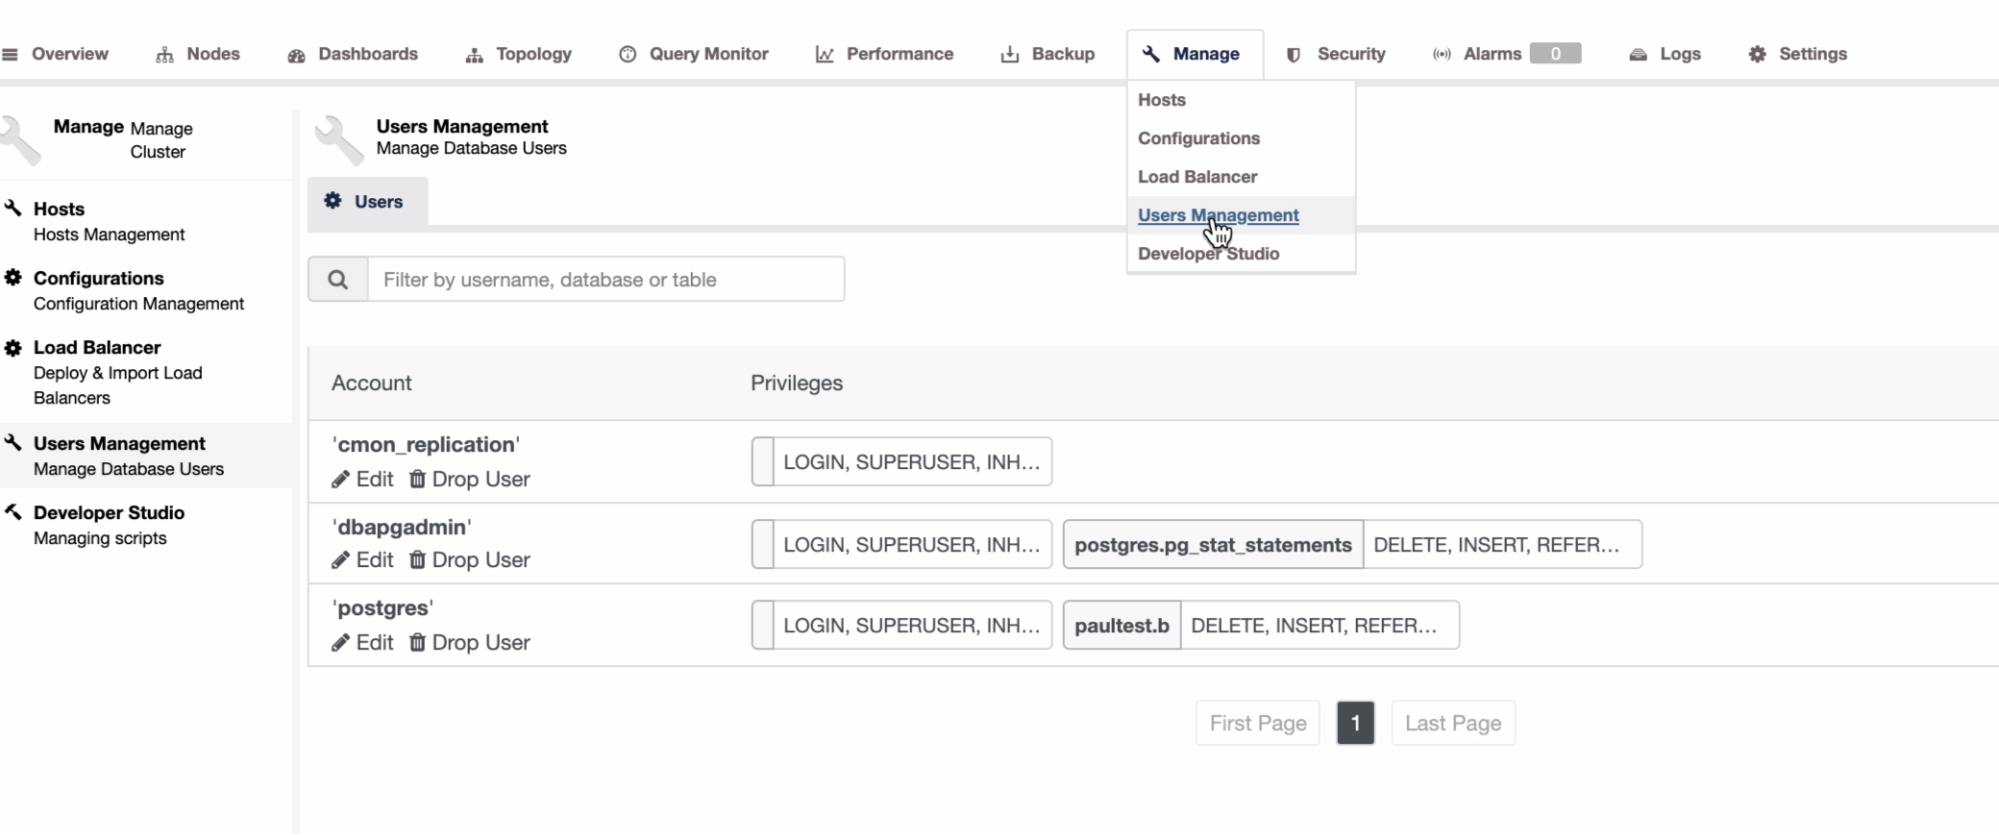This screenshot has width=1999, height=835.
Task: Click pencil icon for postgres
Action: pos(341,642)
